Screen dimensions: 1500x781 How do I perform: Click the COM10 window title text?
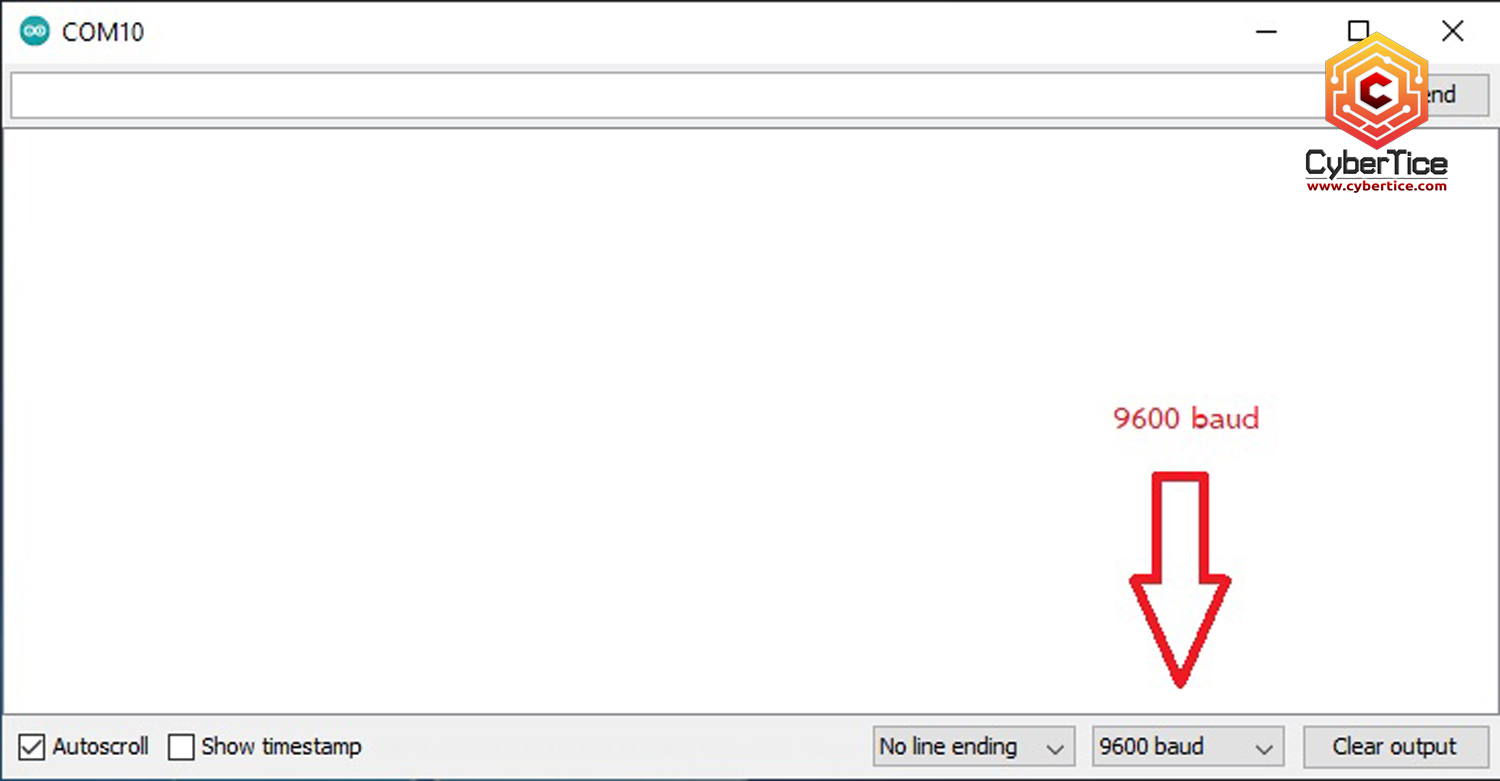point(103,32)
